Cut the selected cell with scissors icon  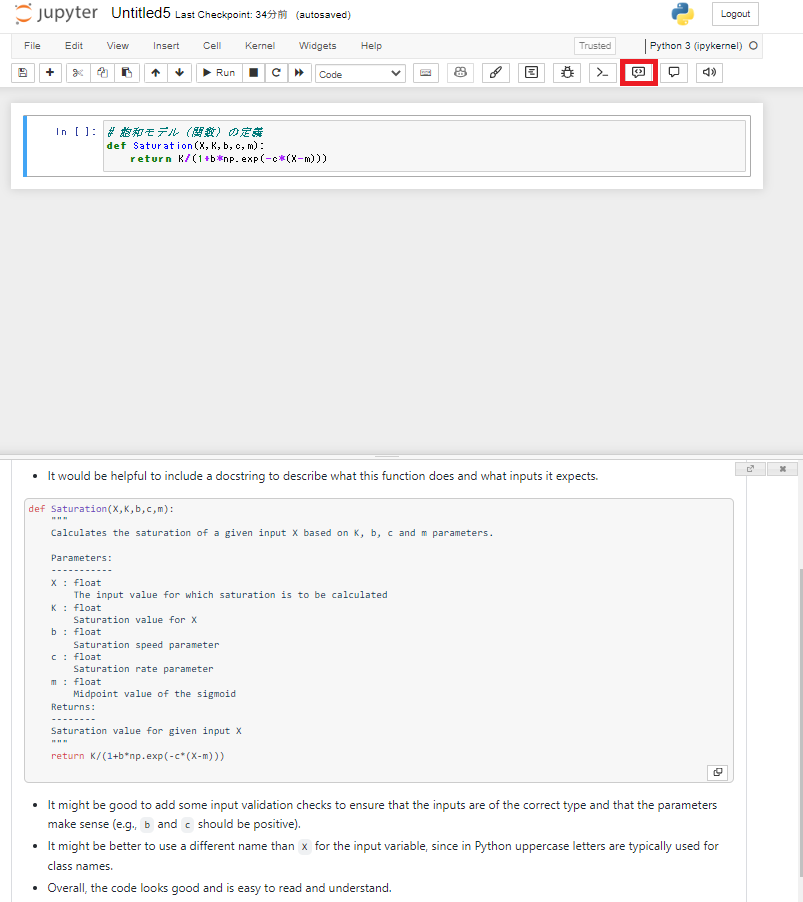(x=78, y=73)
